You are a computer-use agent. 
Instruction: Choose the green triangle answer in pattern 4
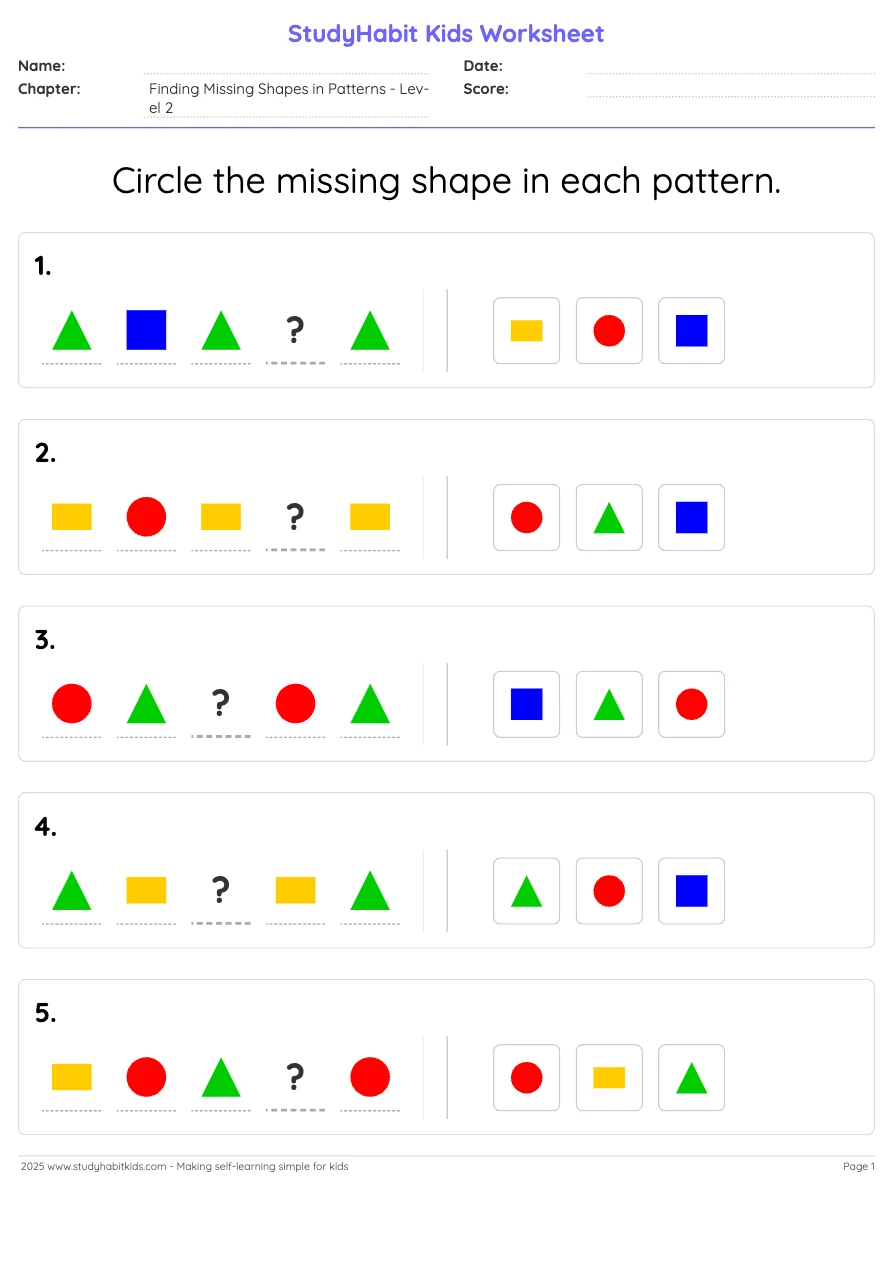click(x=526, y=891)
